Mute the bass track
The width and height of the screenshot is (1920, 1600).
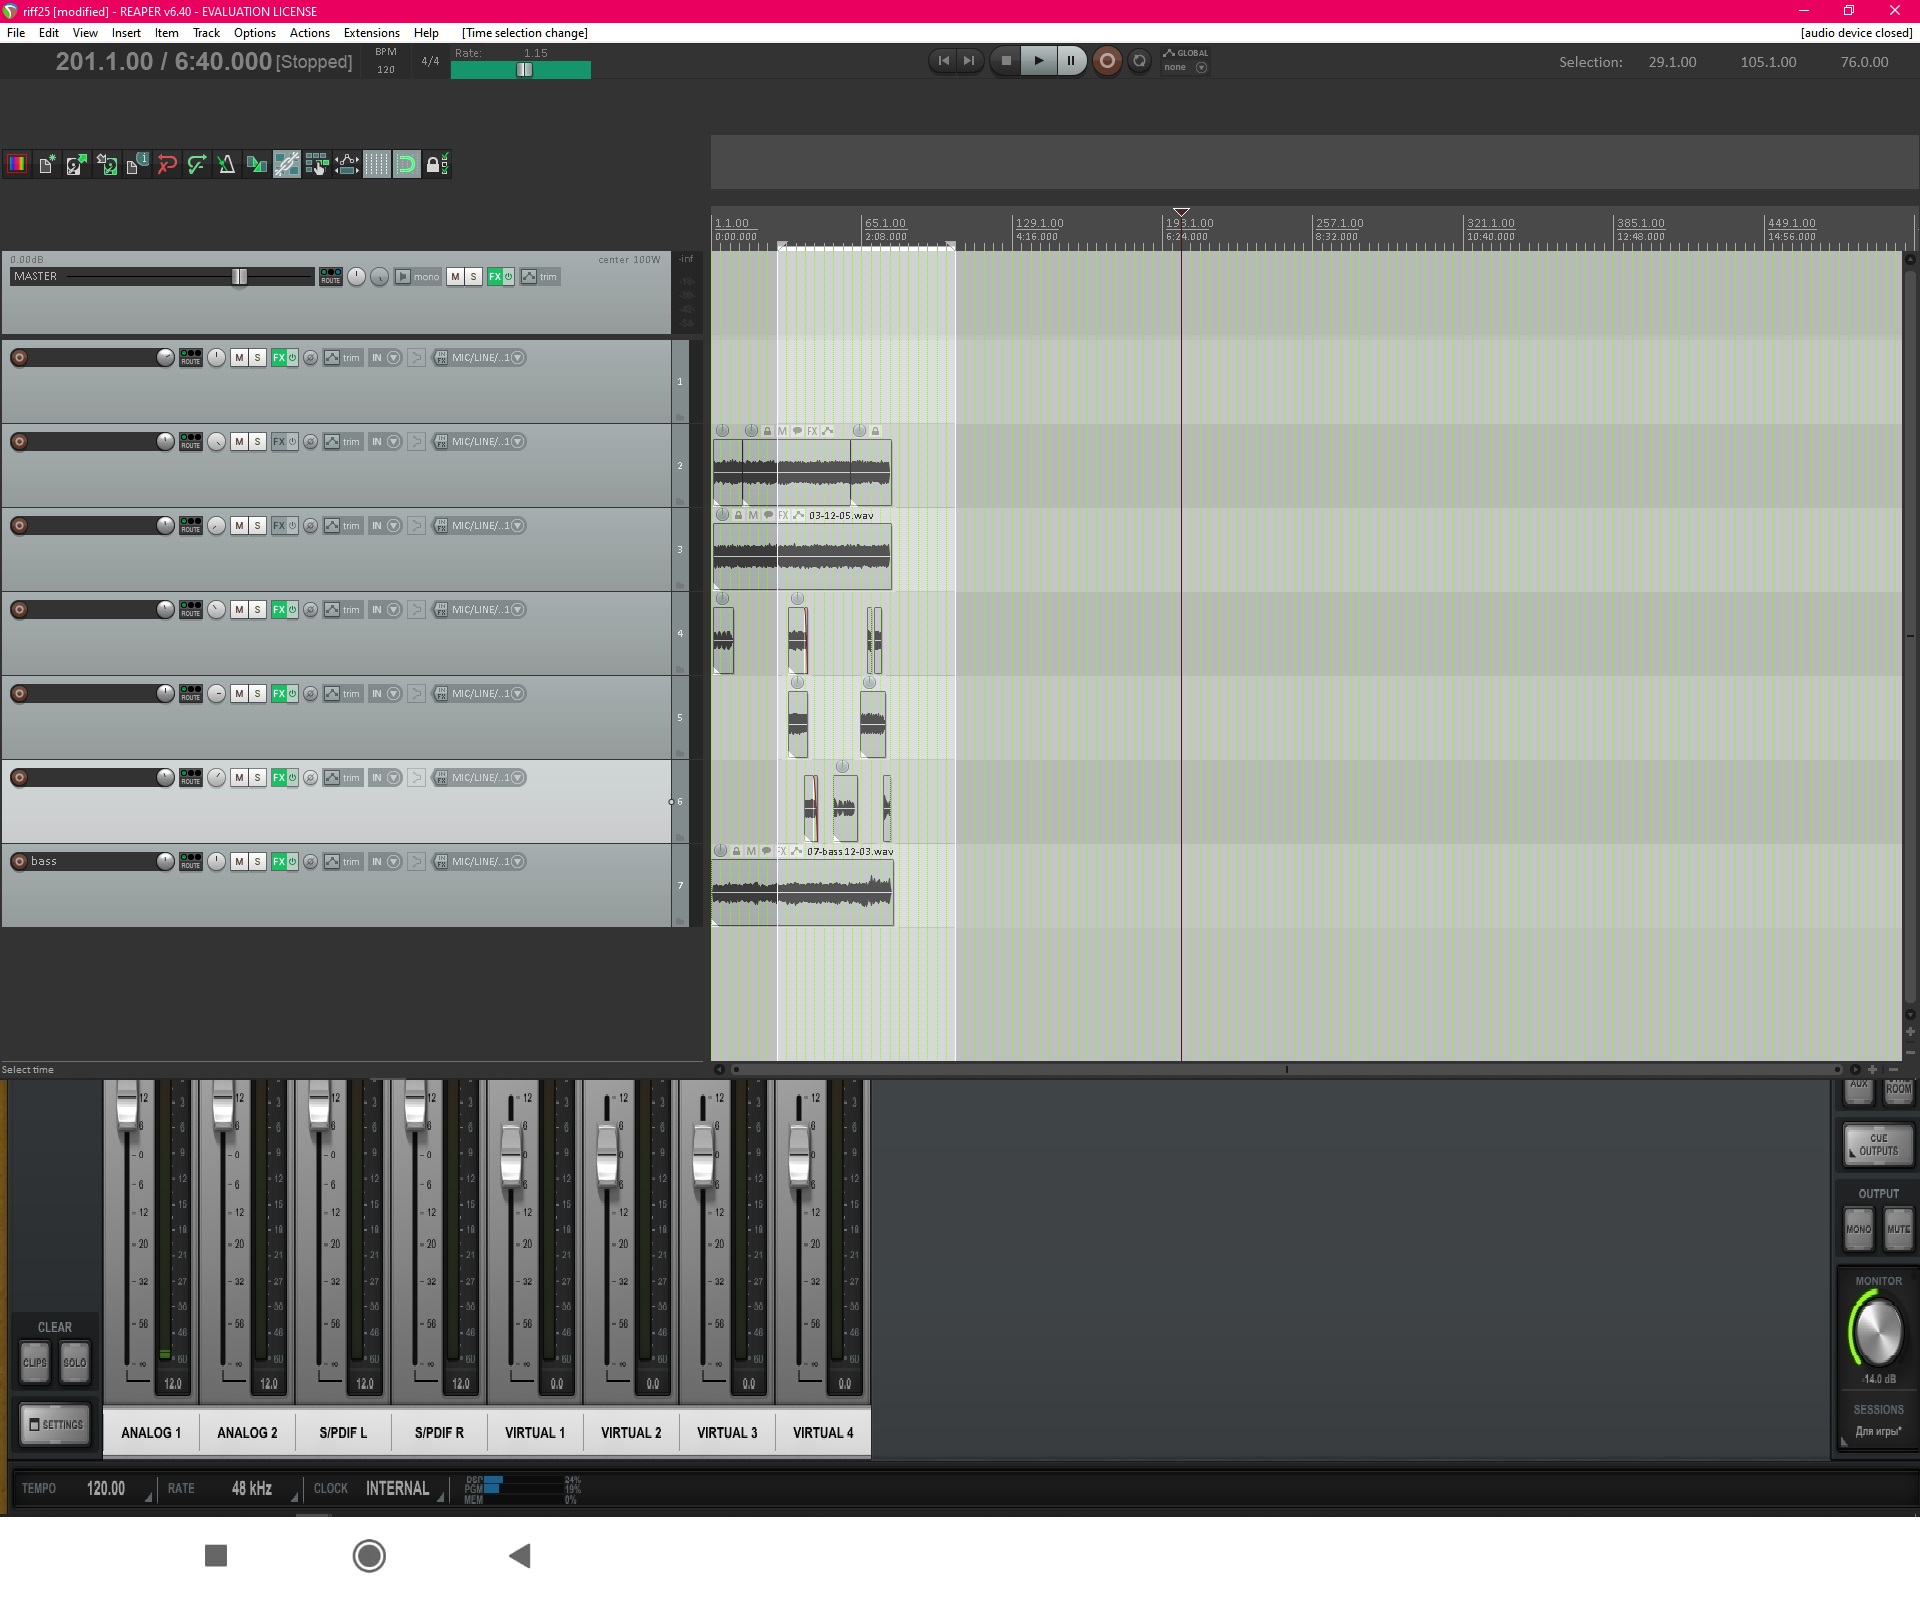239,861
